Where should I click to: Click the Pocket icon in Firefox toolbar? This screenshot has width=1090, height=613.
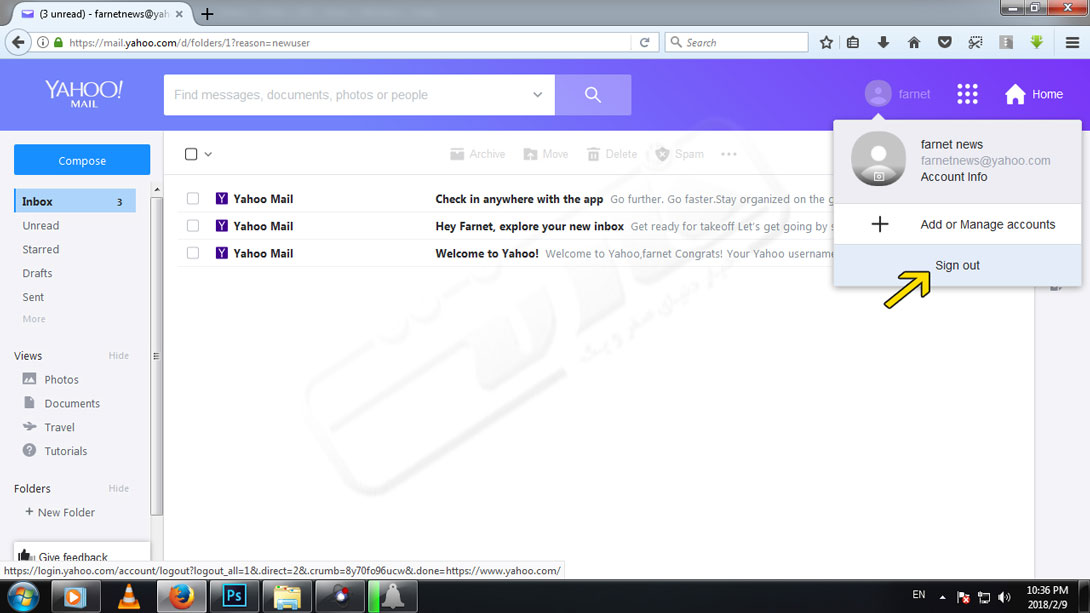coord(944,42)
